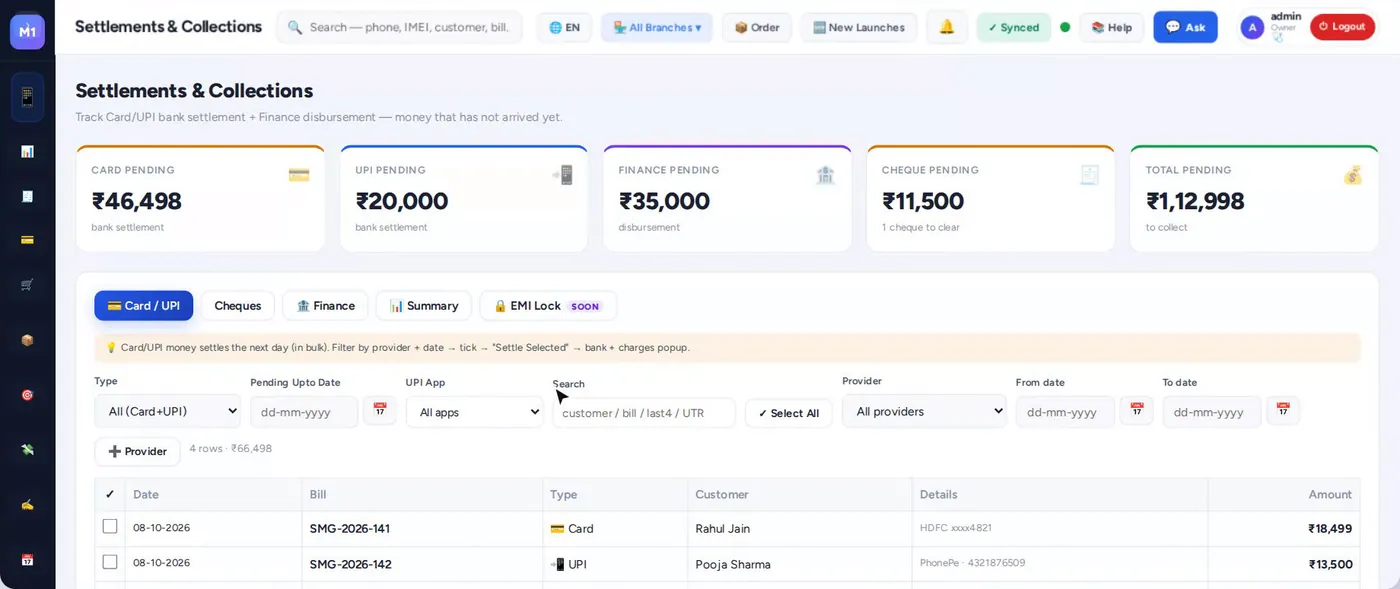Switch to the Cheques tab
This screenshot has width=1400, height=589.
pyautogui.click(x=238, y=306)
